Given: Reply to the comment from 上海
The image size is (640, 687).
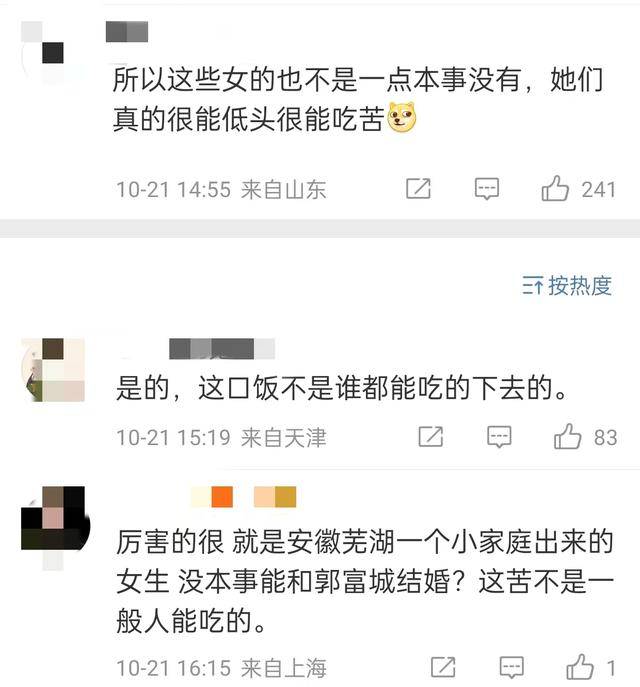Looking at the screenshot, I should pos(511,667).
